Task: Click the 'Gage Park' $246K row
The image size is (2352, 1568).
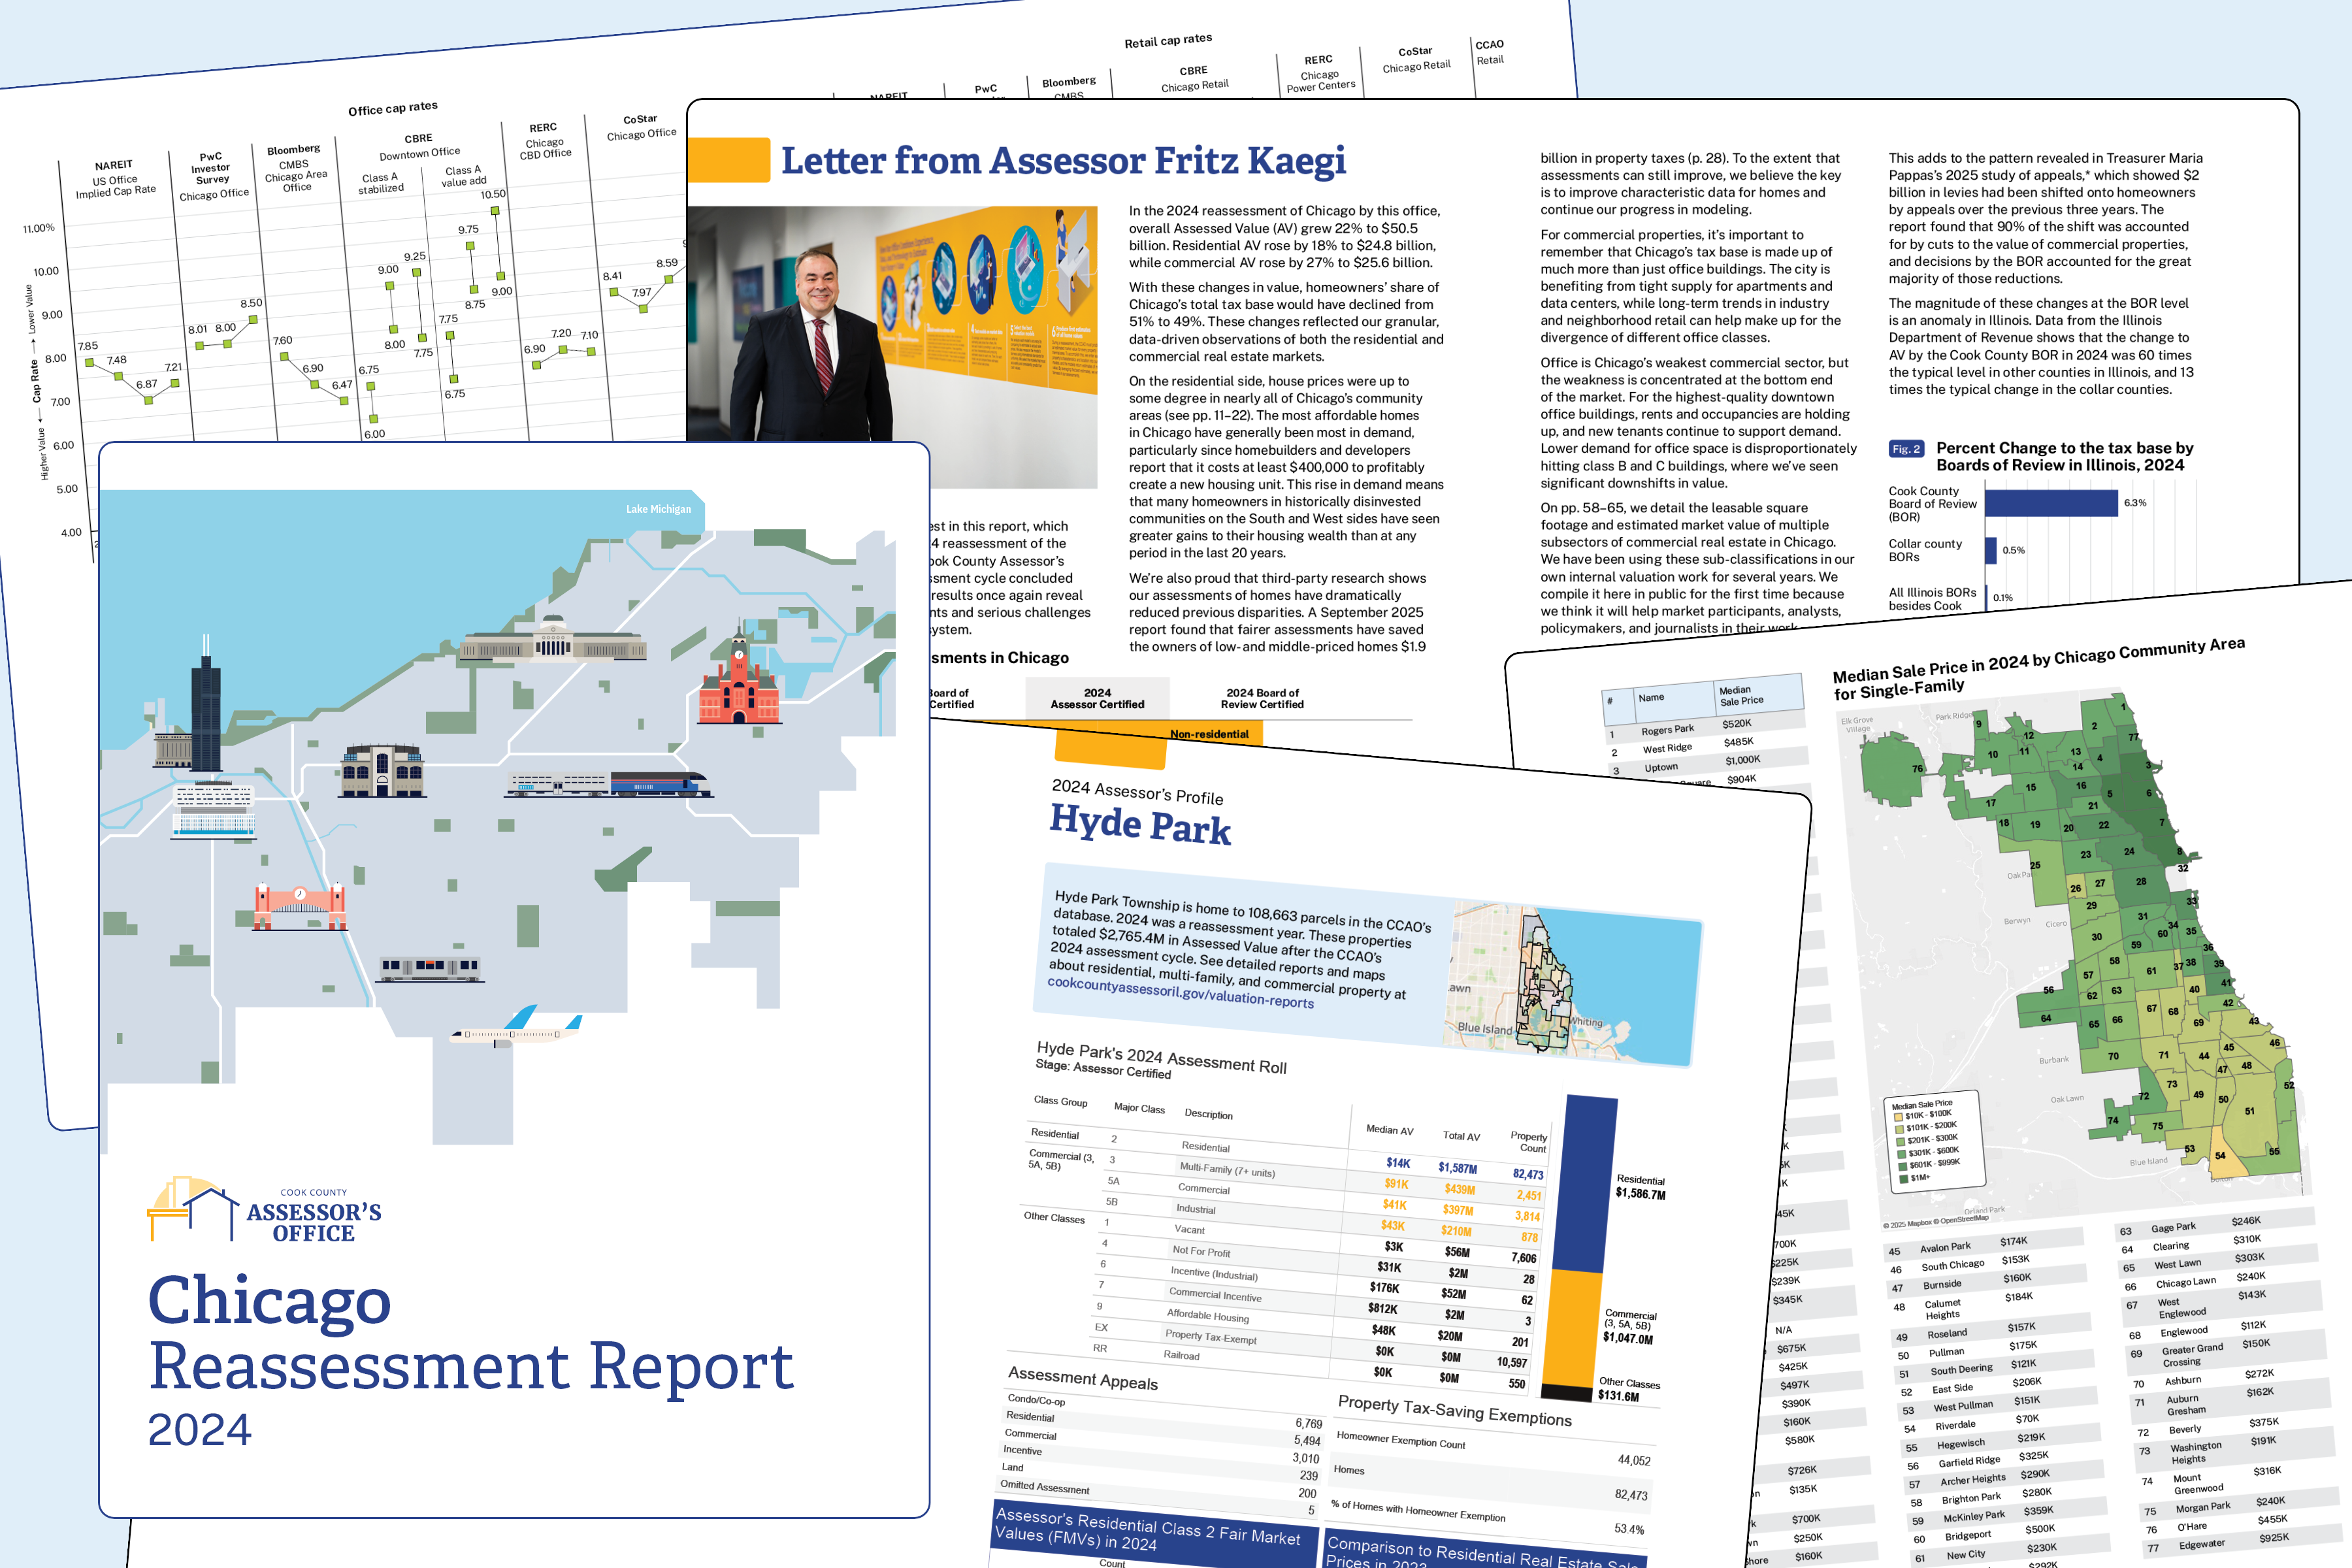Action: point(2215,1225)
